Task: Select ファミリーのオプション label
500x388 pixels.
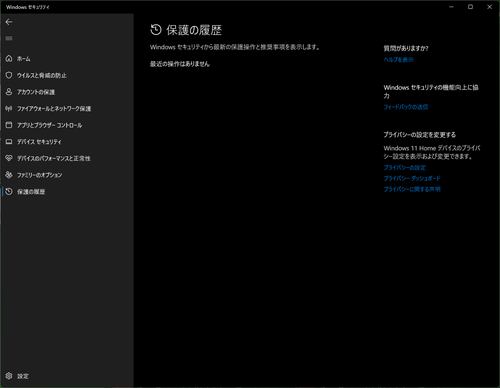Action: (40, 175)
